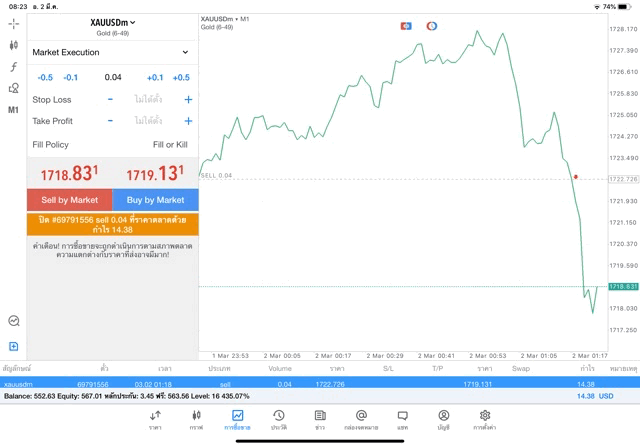Viewport: 640px width, 447px height.
Task: Select the xauusdm open position row
Action: 320,384
